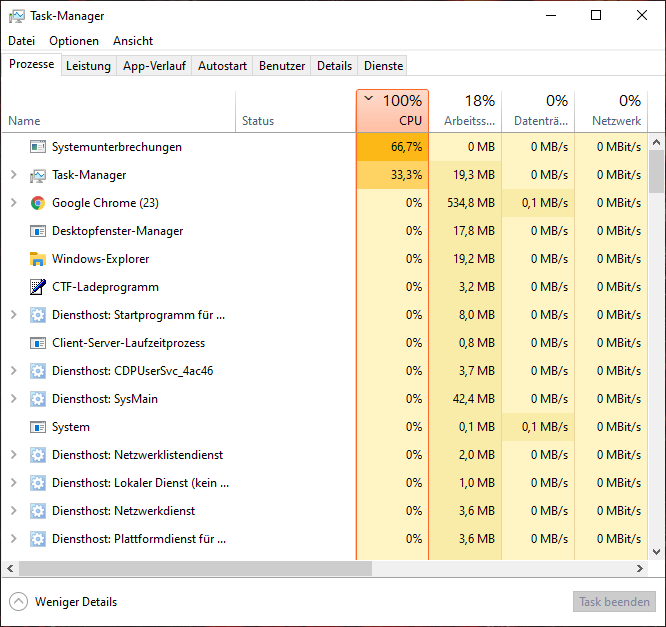Click the horizontal scrollbar thumb
Viewport: 666px width, 627px height.
pos(195,568)
